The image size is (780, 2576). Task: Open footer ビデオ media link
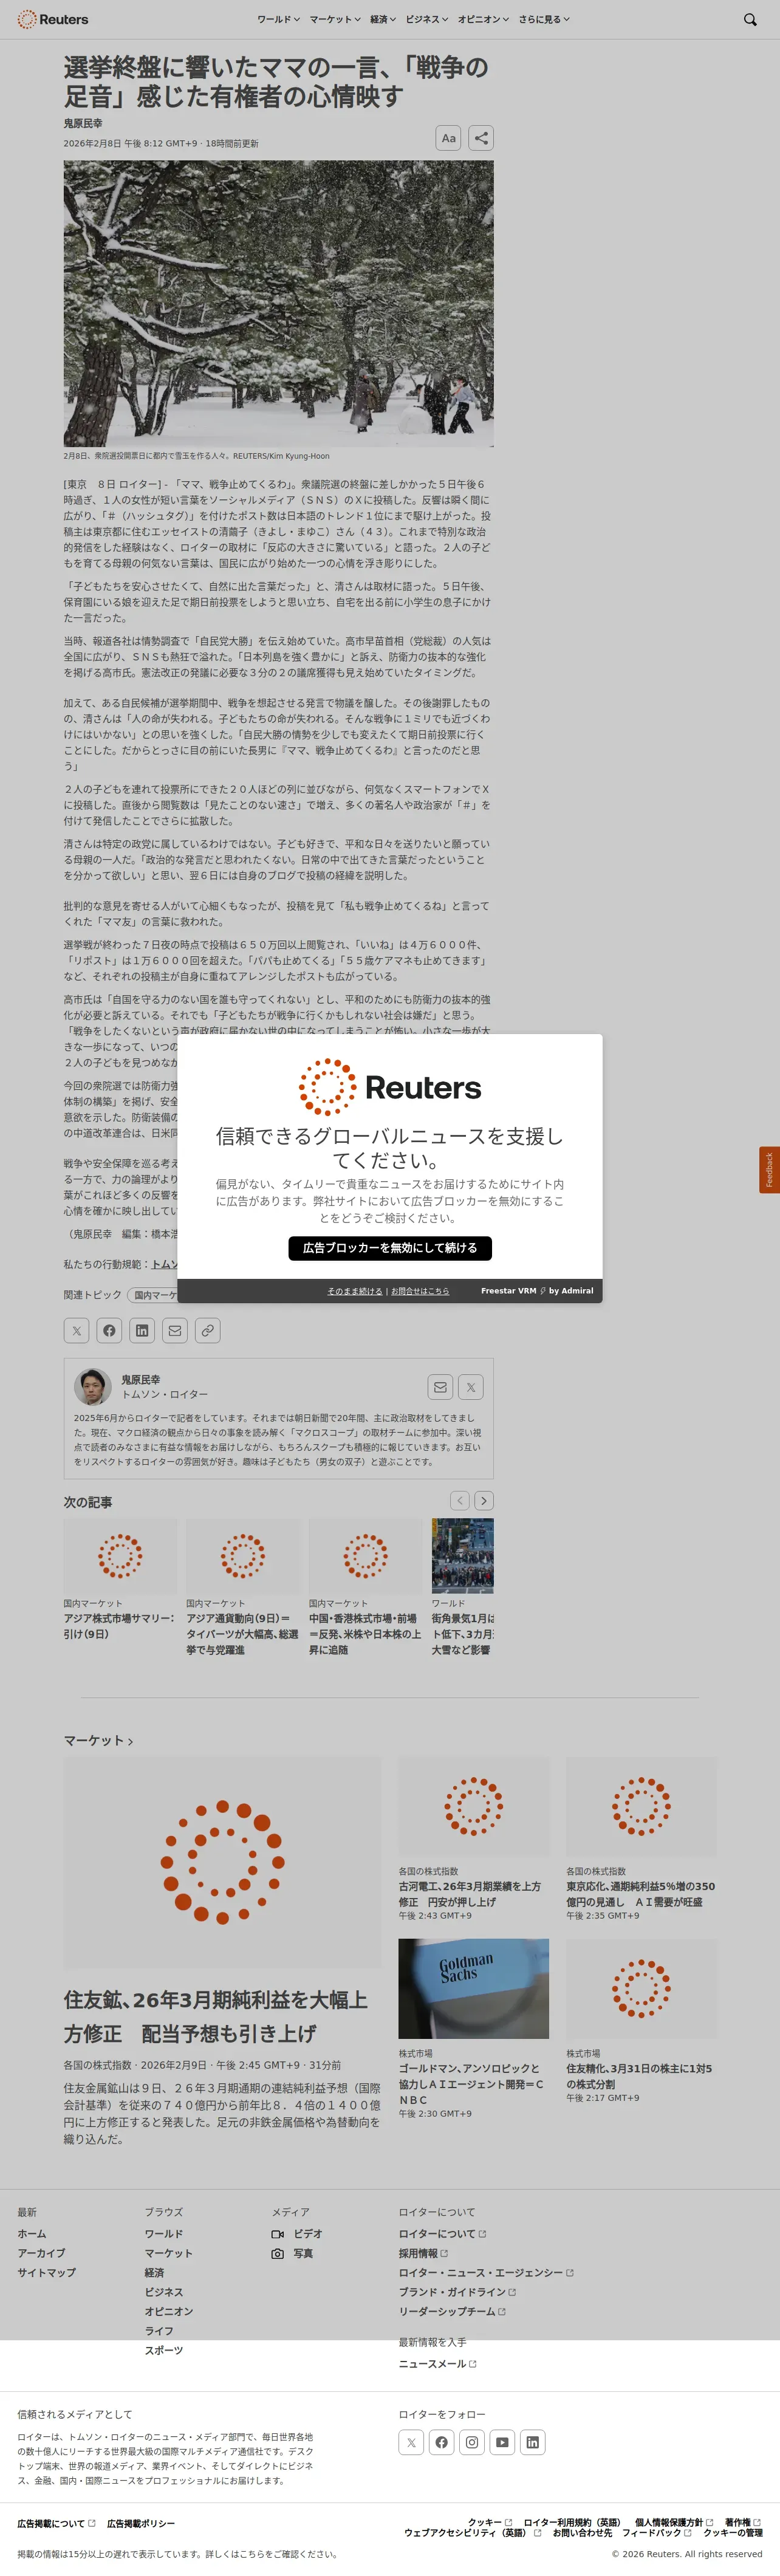point(297,2233)
